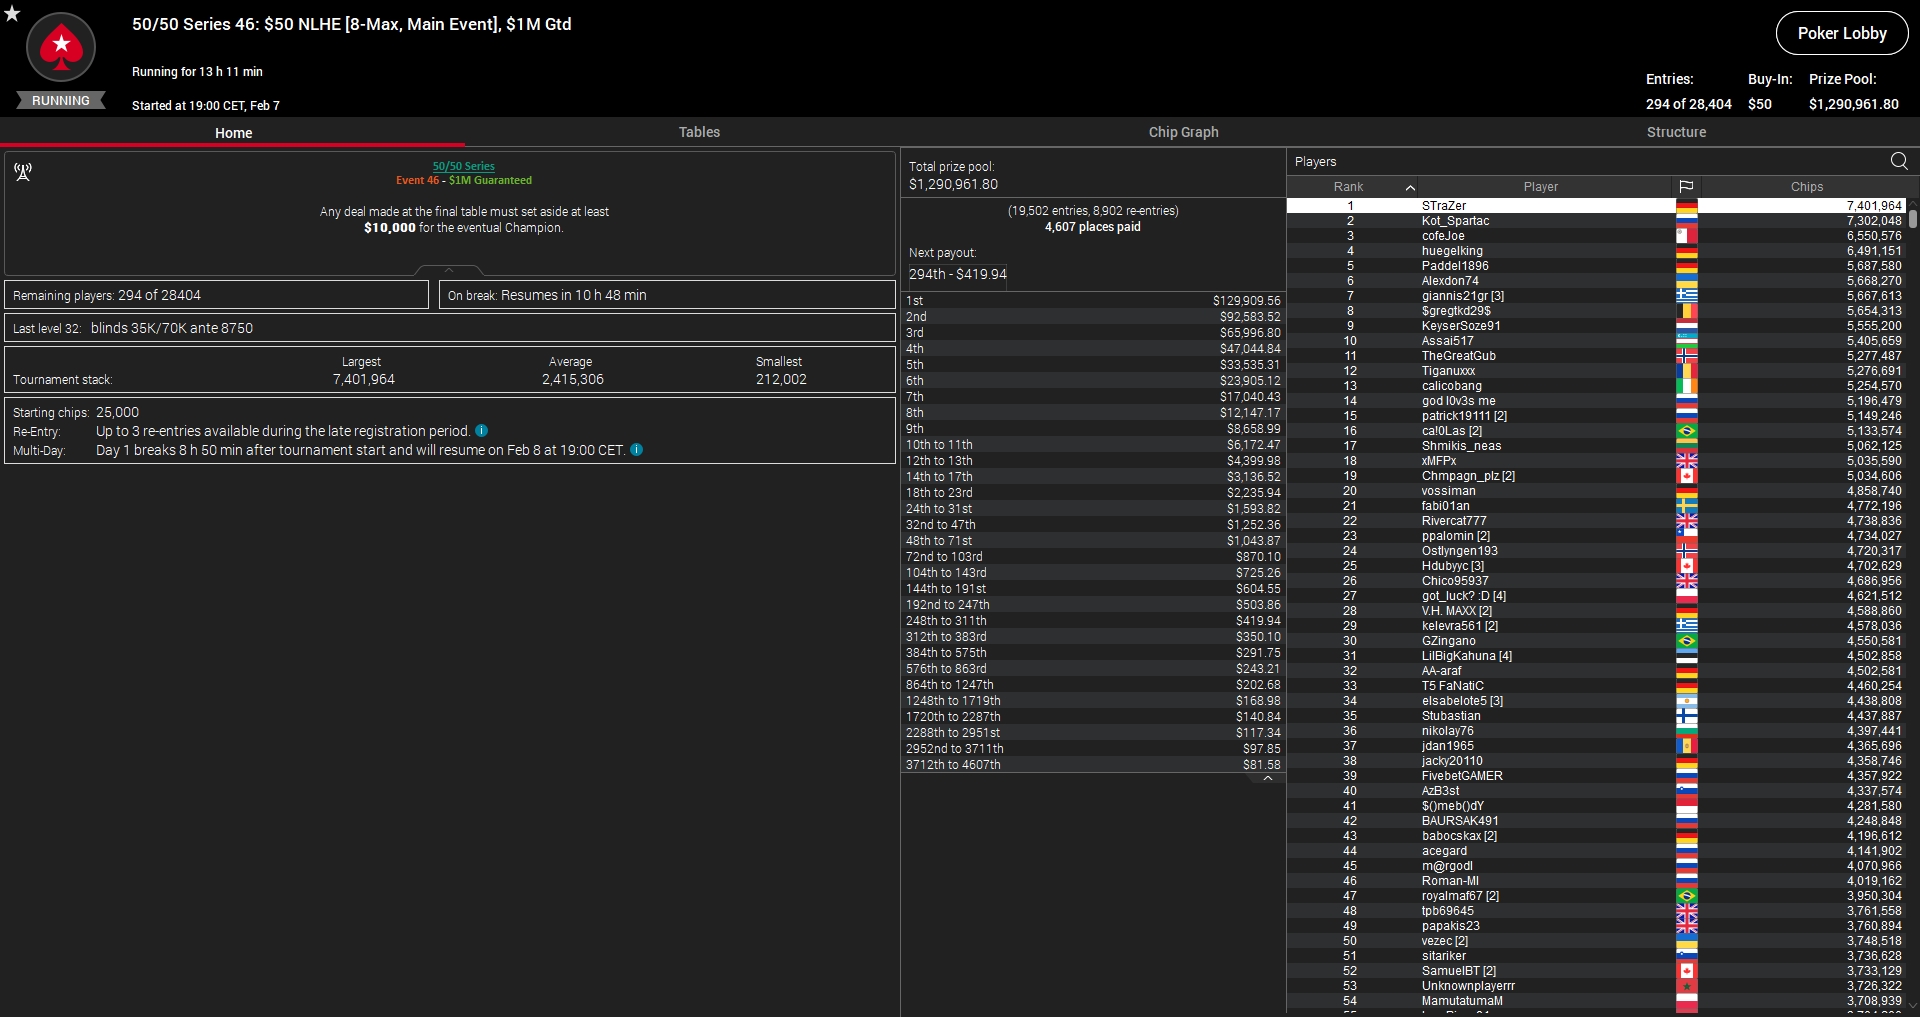Click the Moldova flag beside jdan1965
The height and width of the screenshot is (1017, 1920).
pos(1686,746)
